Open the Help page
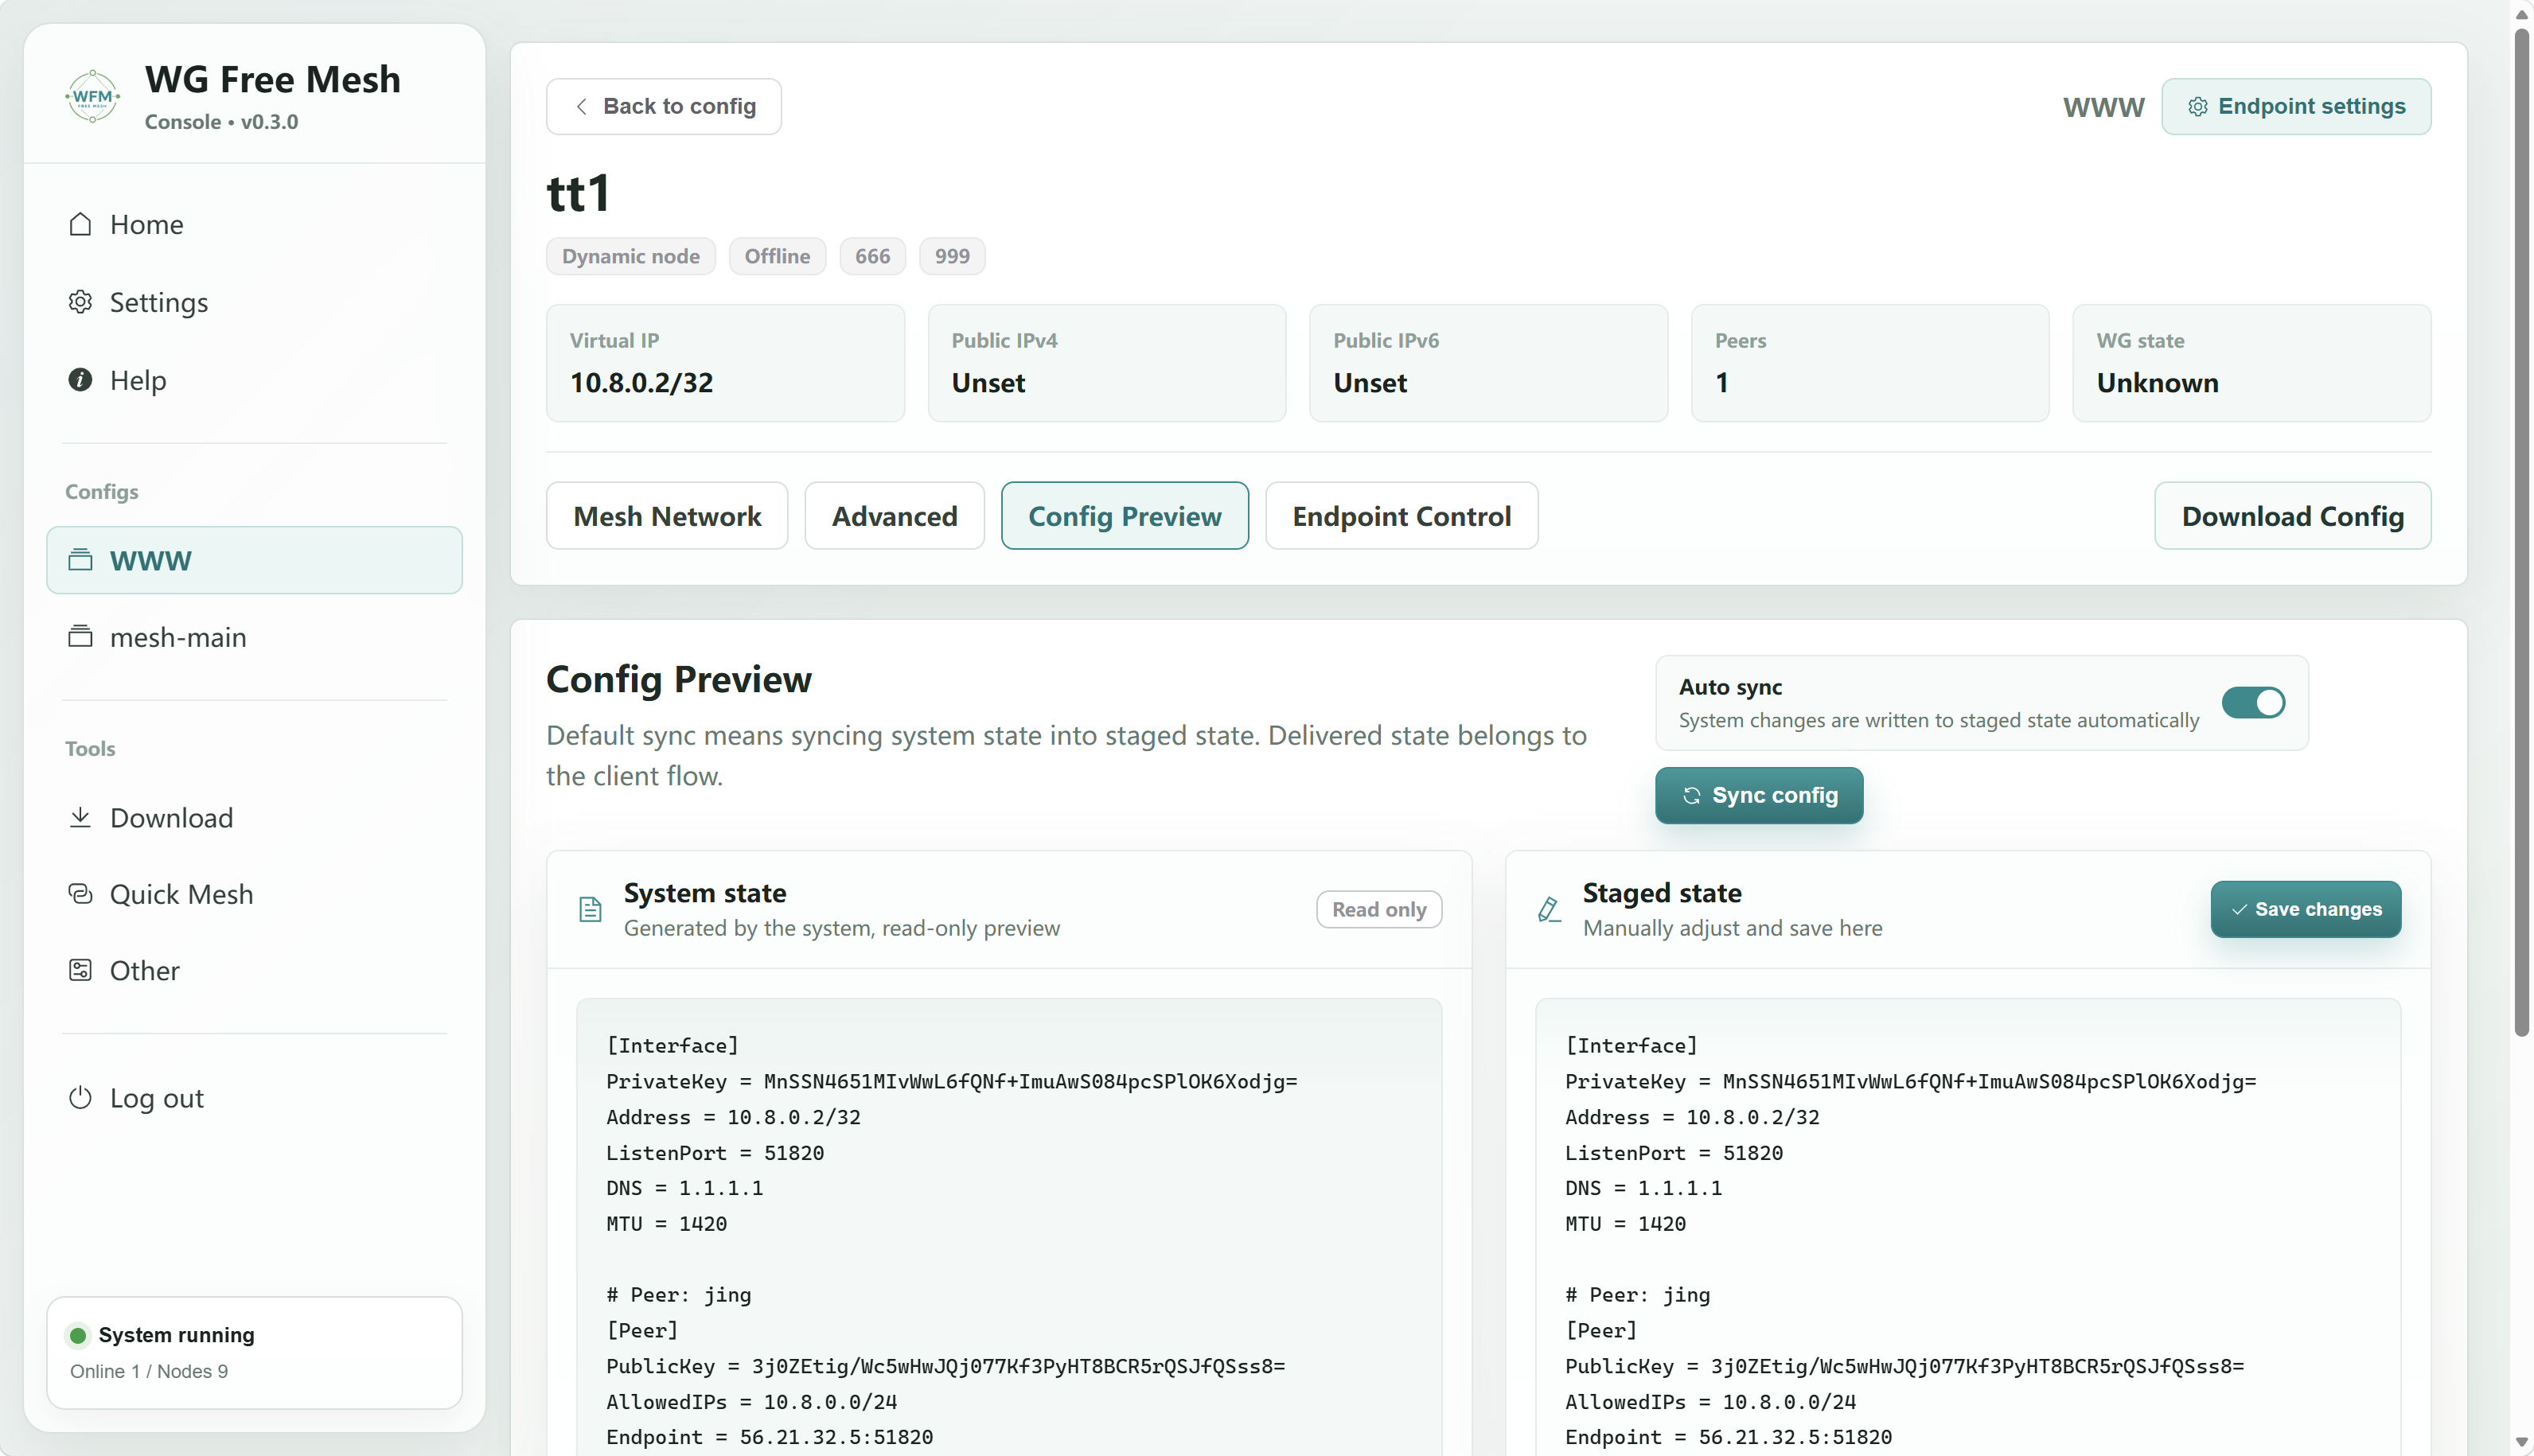Screen dimensions: 2534x1456 (254, 380)
